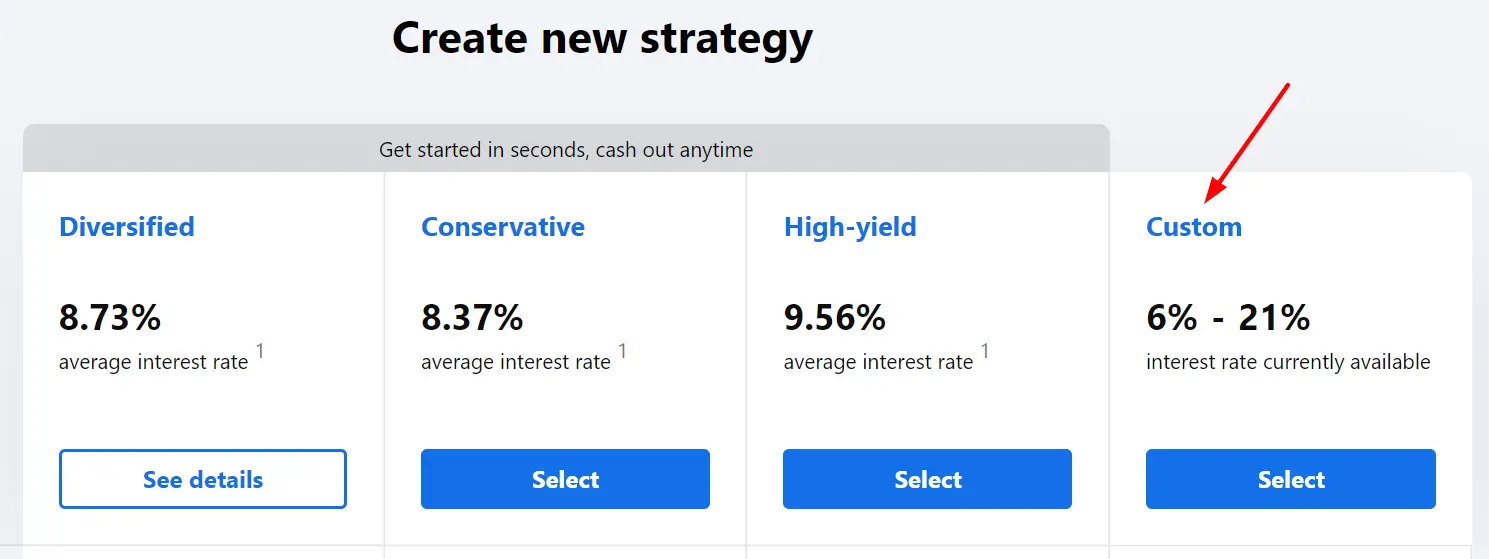Click the 8.73% interest rate figure

point(110,318)
